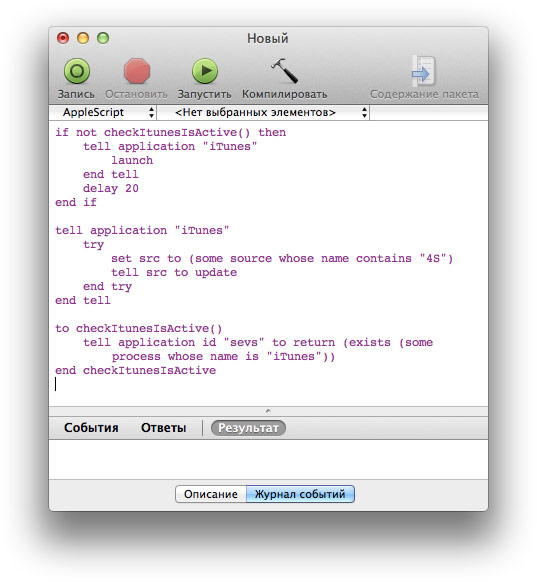Click the string "4S" in script
This screenshot has height=582, width=537.
pos(433,258)
